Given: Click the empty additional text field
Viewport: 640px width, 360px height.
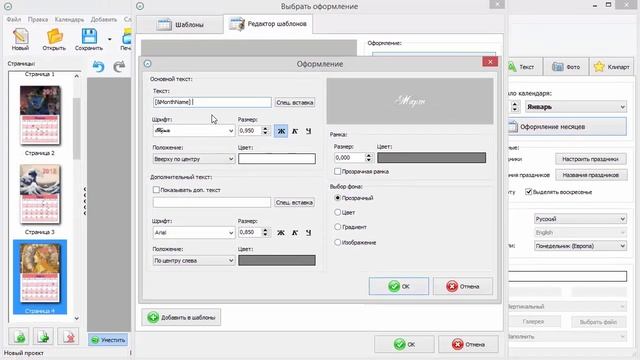Looking at the screenshot, I should click(x=212, y=202).
